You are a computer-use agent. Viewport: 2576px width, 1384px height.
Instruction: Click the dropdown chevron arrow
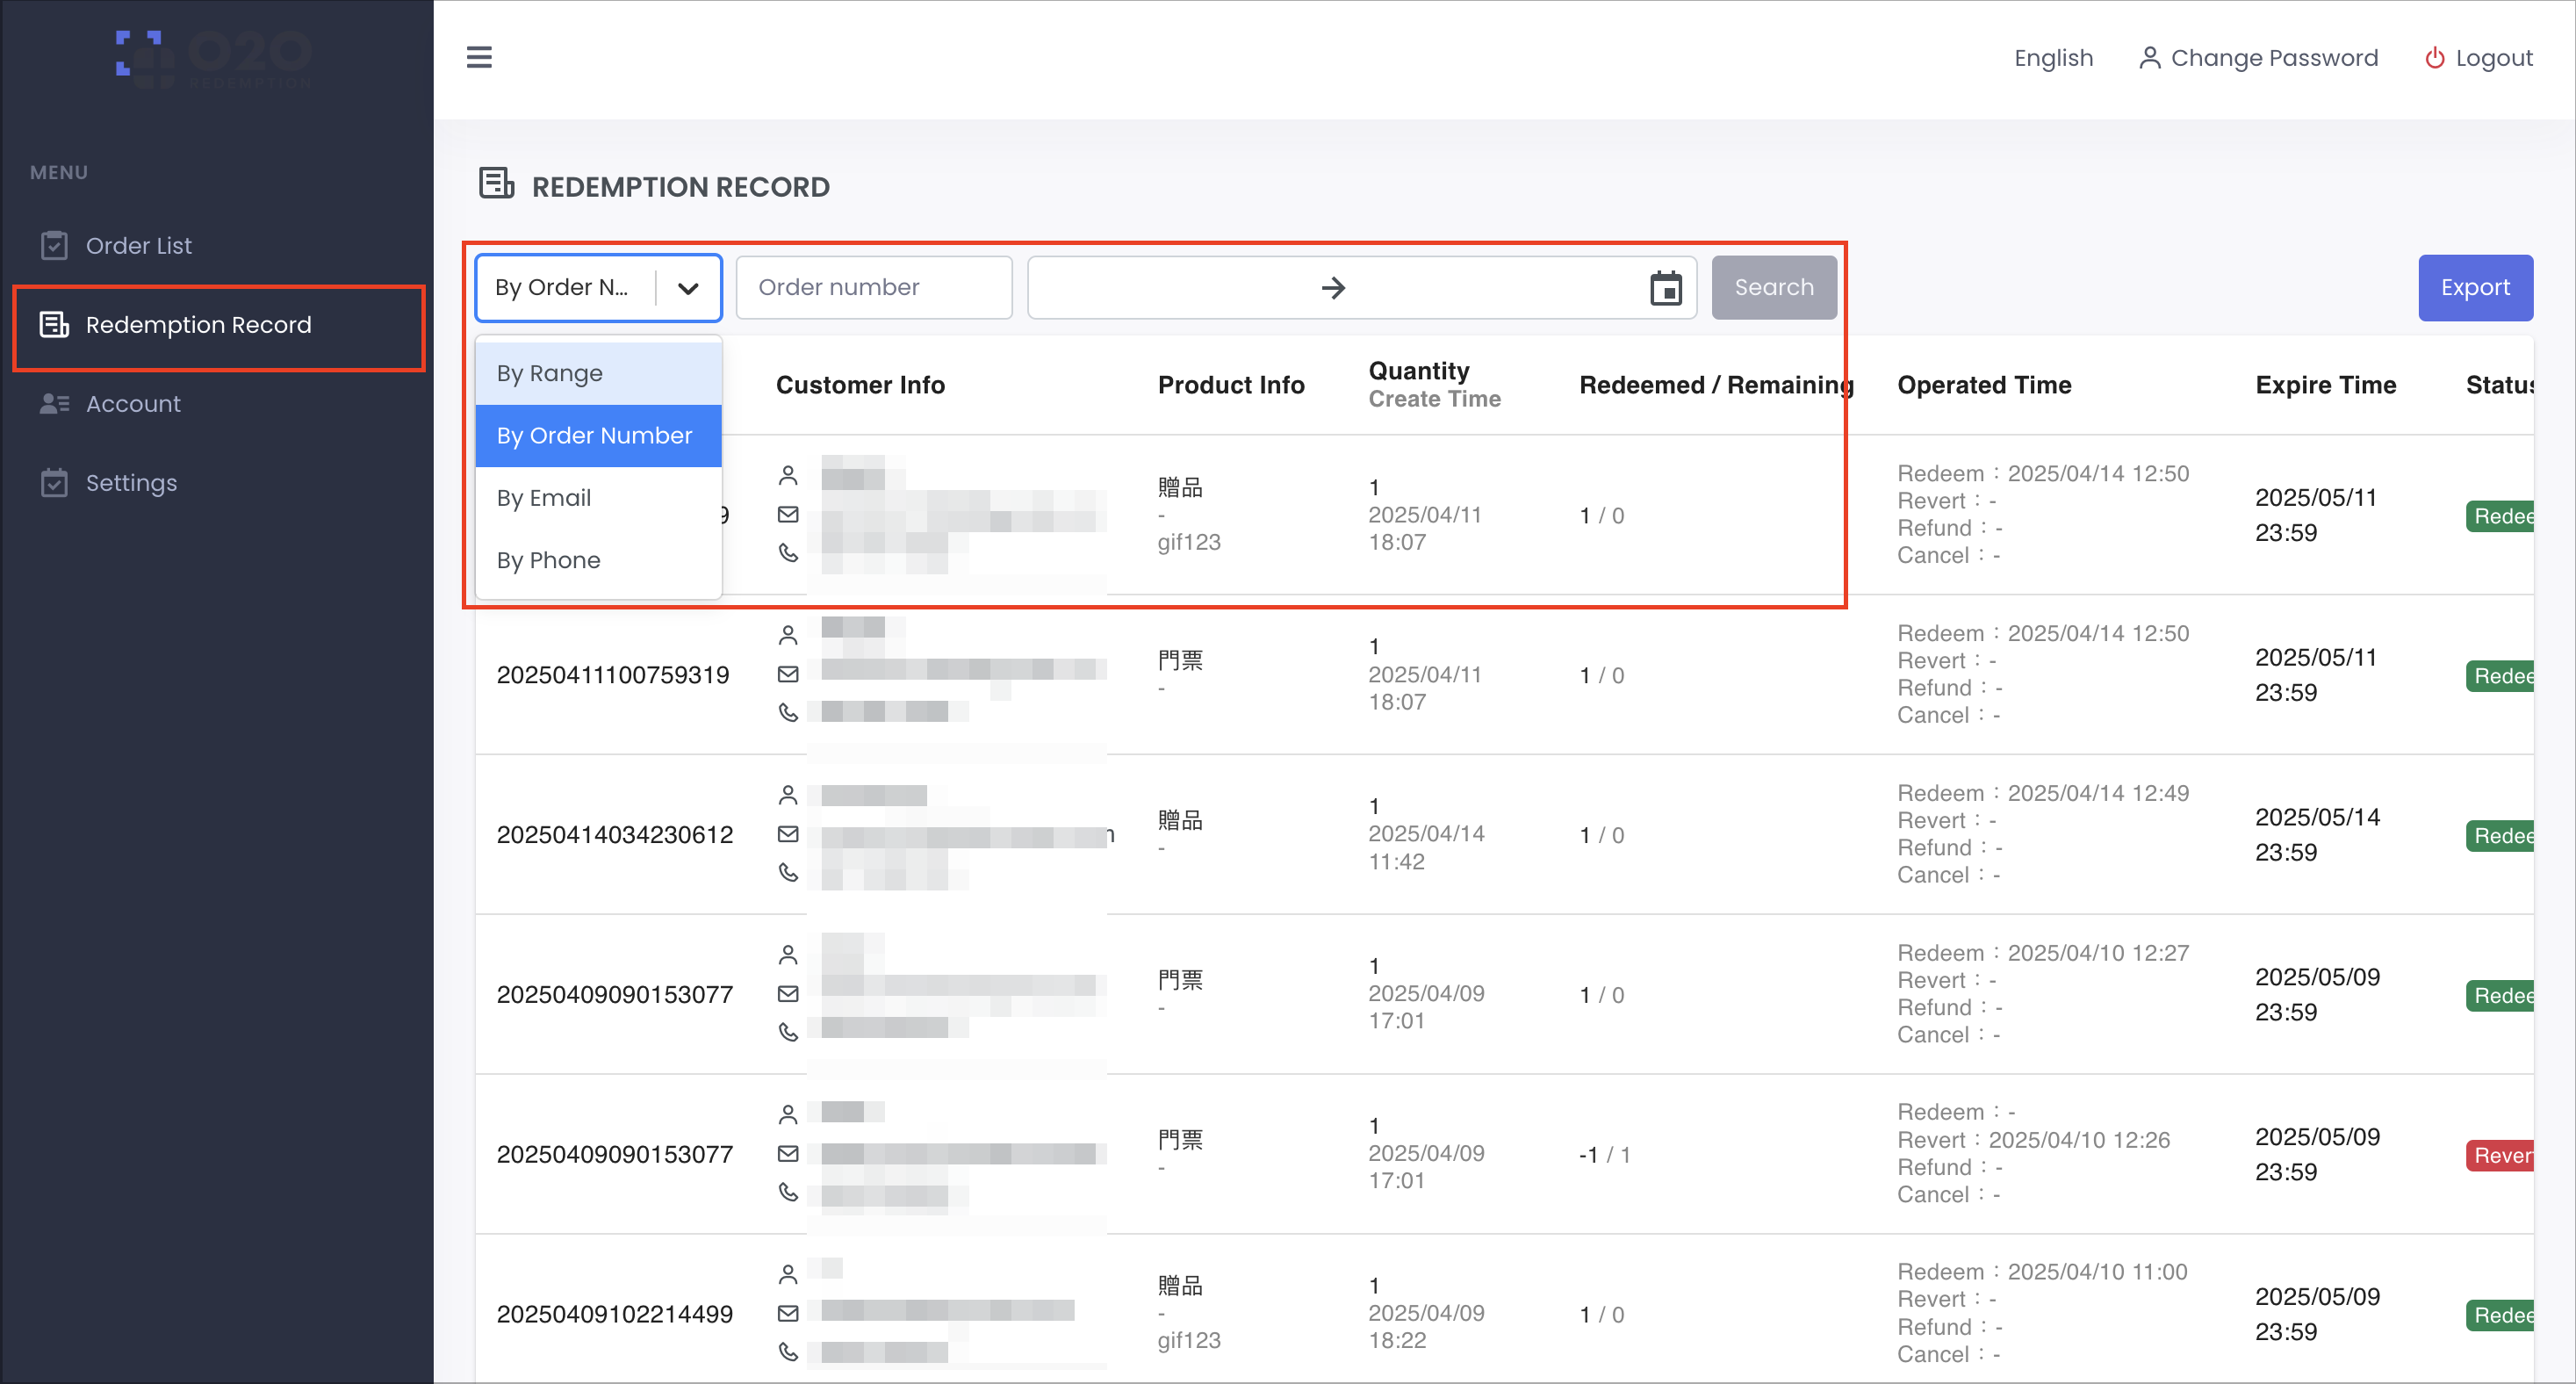[x=688, y=288]
